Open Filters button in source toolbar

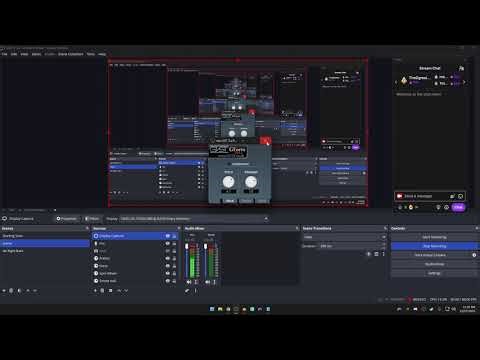click(x=92, y=219)
